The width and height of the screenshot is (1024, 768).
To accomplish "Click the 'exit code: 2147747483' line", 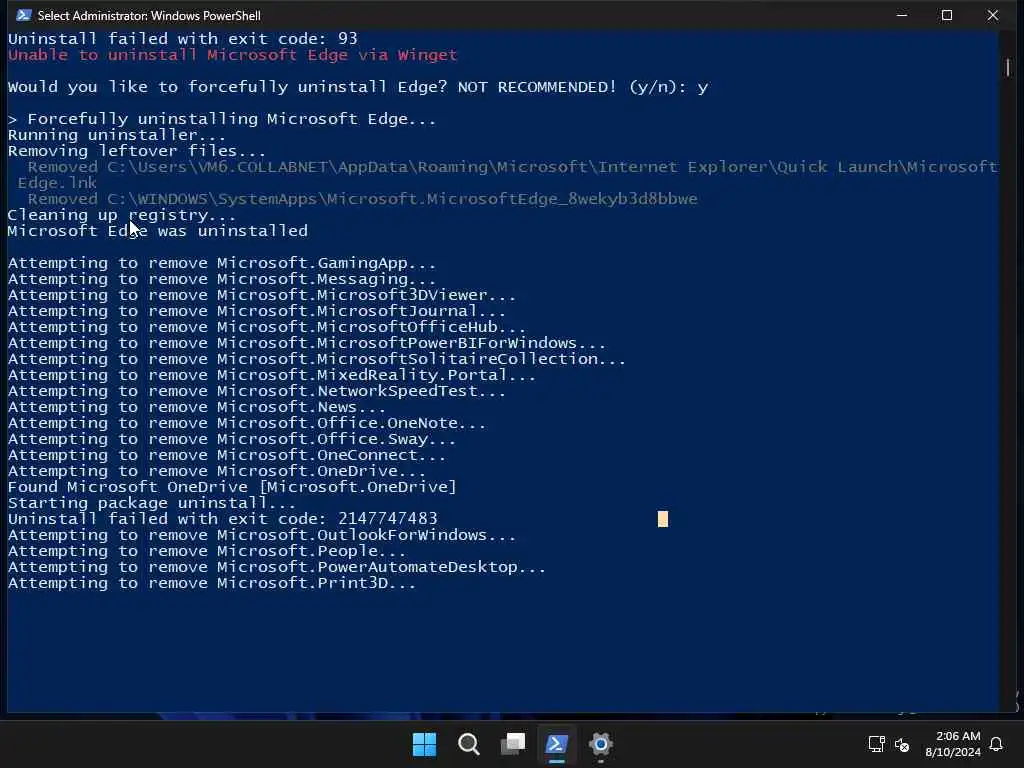I will click(x=223, y=519).
